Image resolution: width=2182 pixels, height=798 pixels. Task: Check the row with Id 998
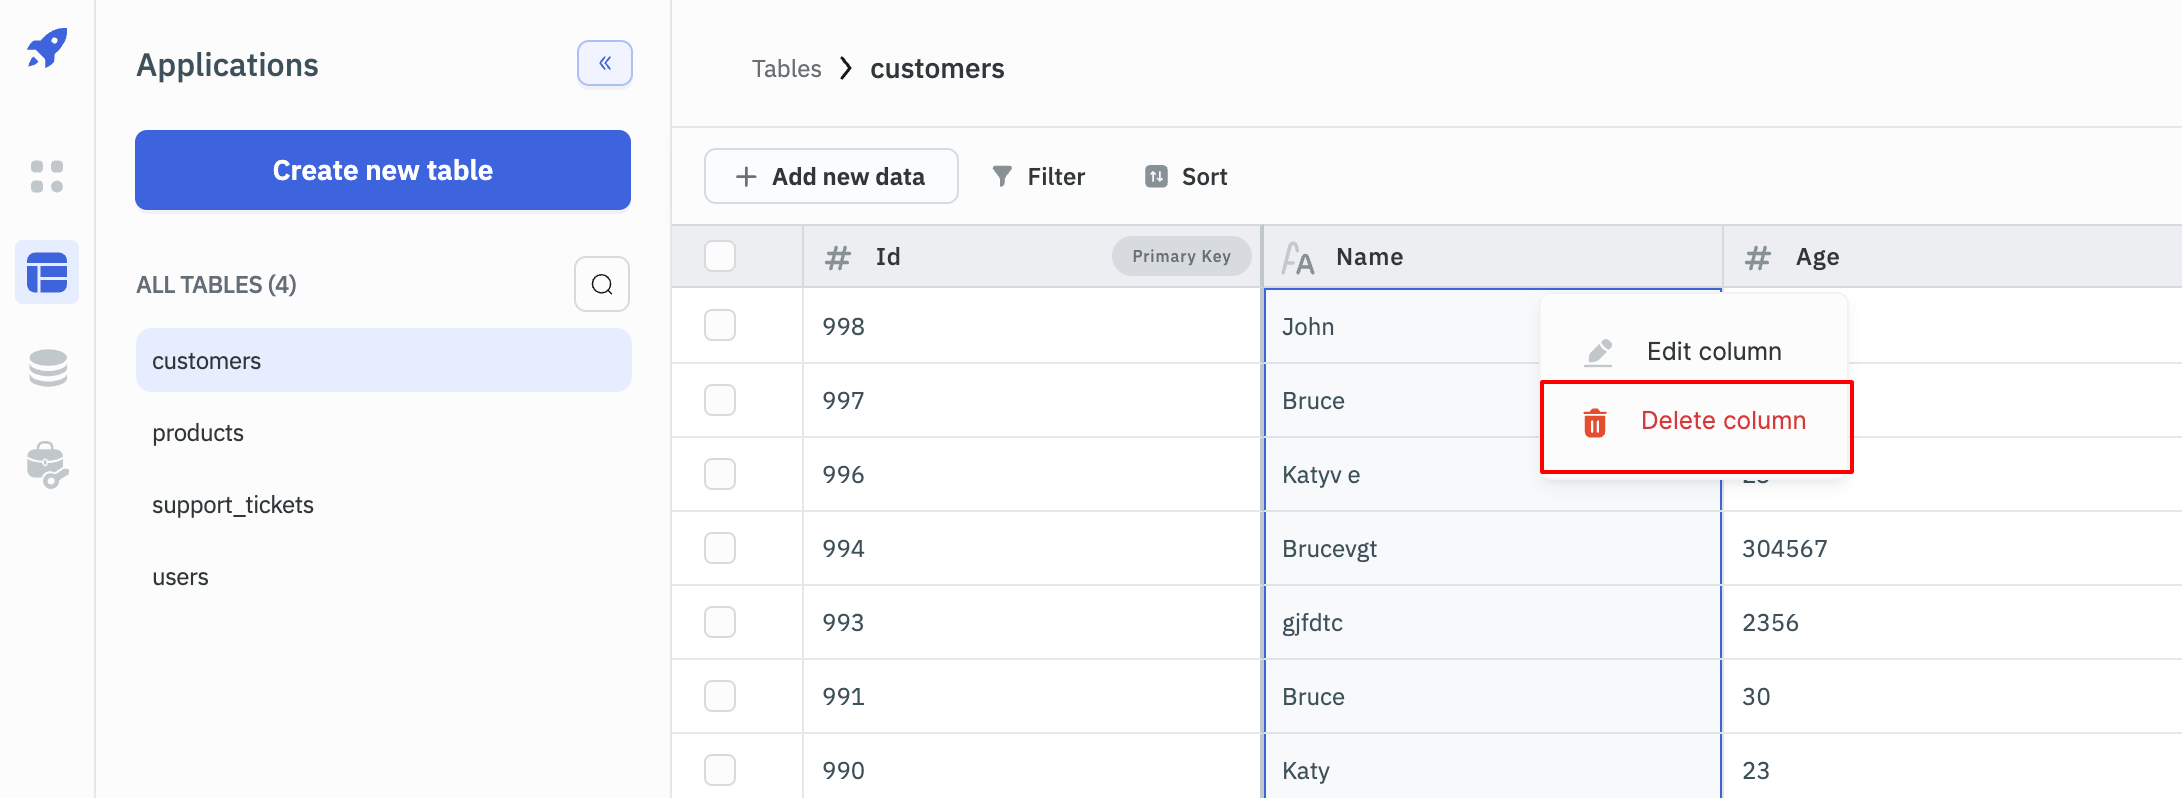(720, 326)
